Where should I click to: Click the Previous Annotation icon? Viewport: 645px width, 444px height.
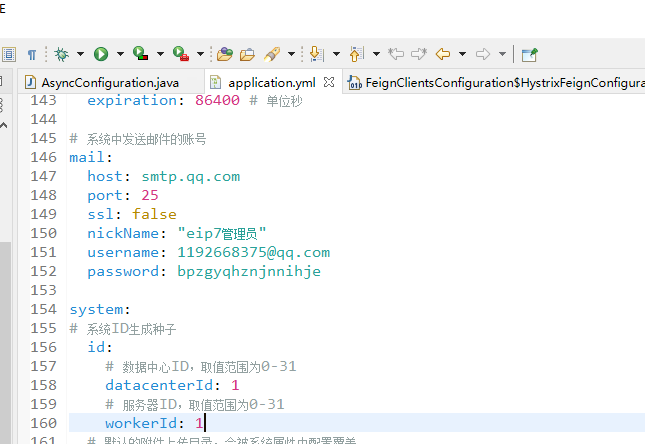tap(357, 54)
